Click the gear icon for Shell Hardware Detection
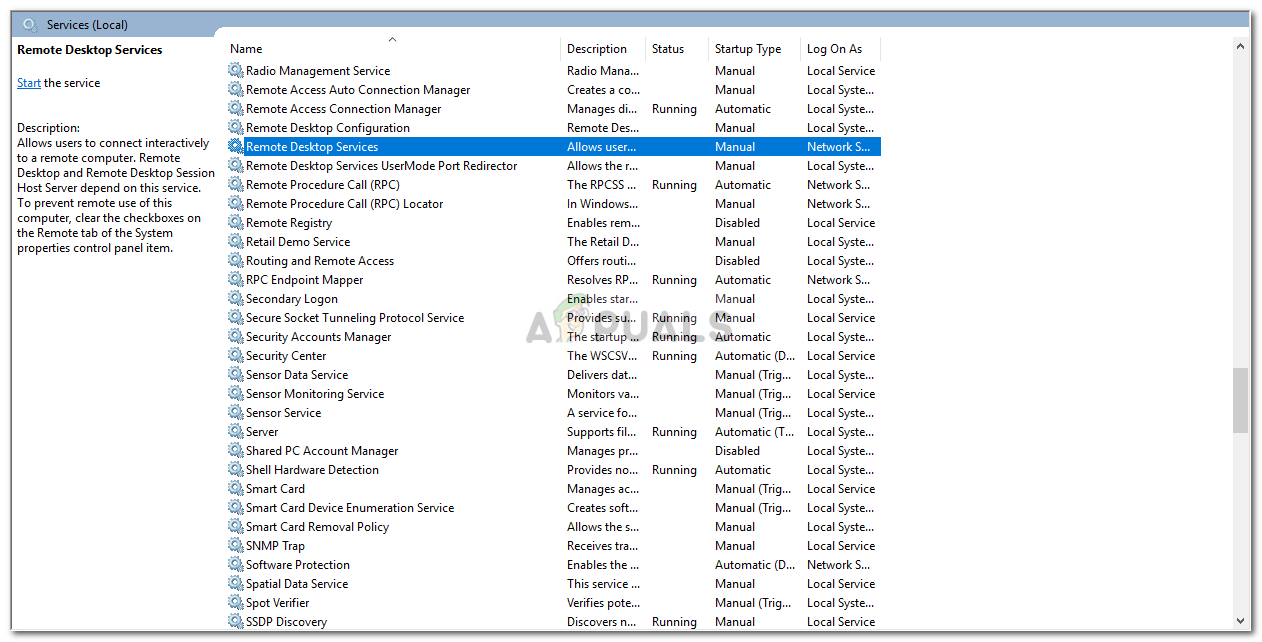This screenshot has height=642, width=1262. [x=235, y=470]
